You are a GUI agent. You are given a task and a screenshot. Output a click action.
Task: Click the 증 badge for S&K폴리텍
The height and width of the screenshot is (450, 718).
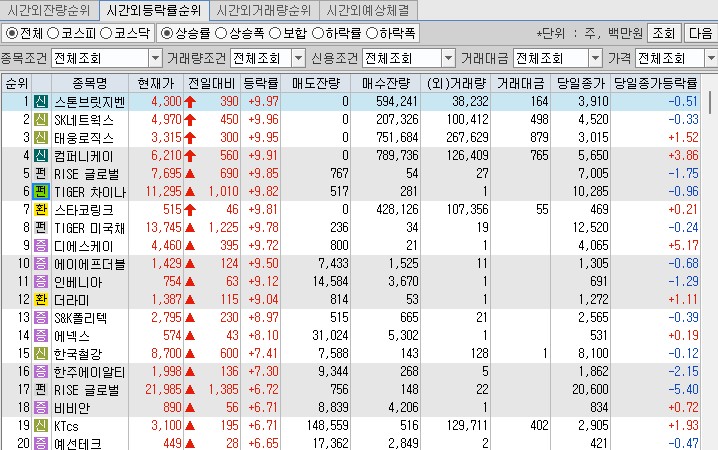(x=41, y=318)
